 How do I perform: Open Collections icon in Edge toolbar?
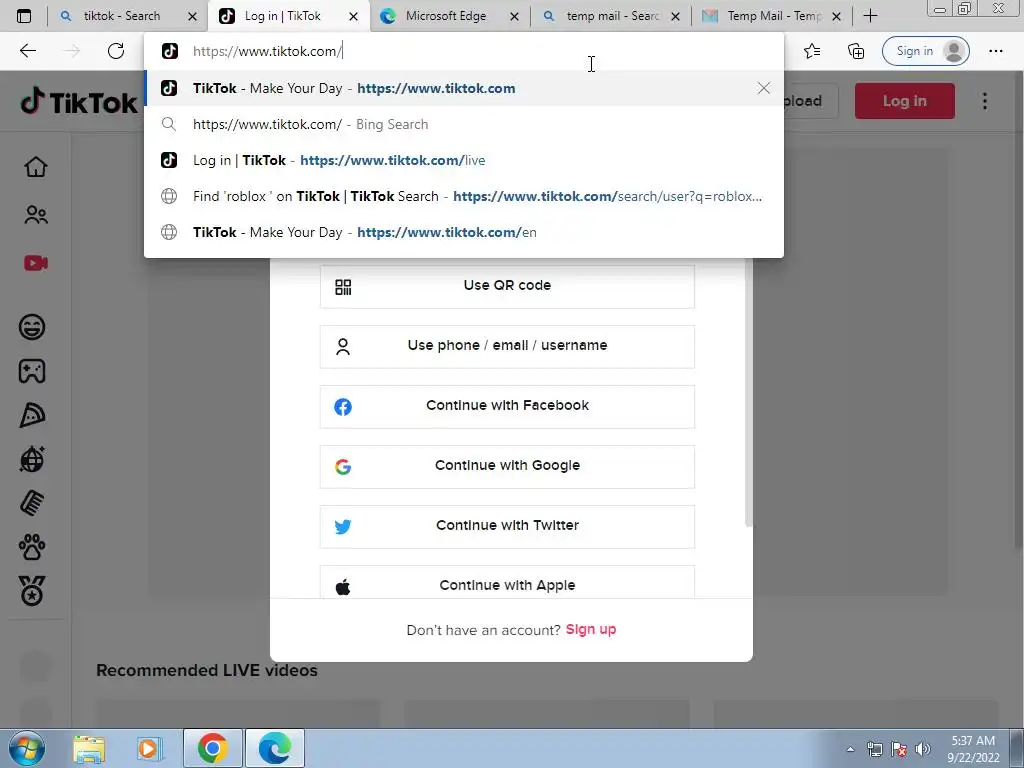tap(856, 51)
